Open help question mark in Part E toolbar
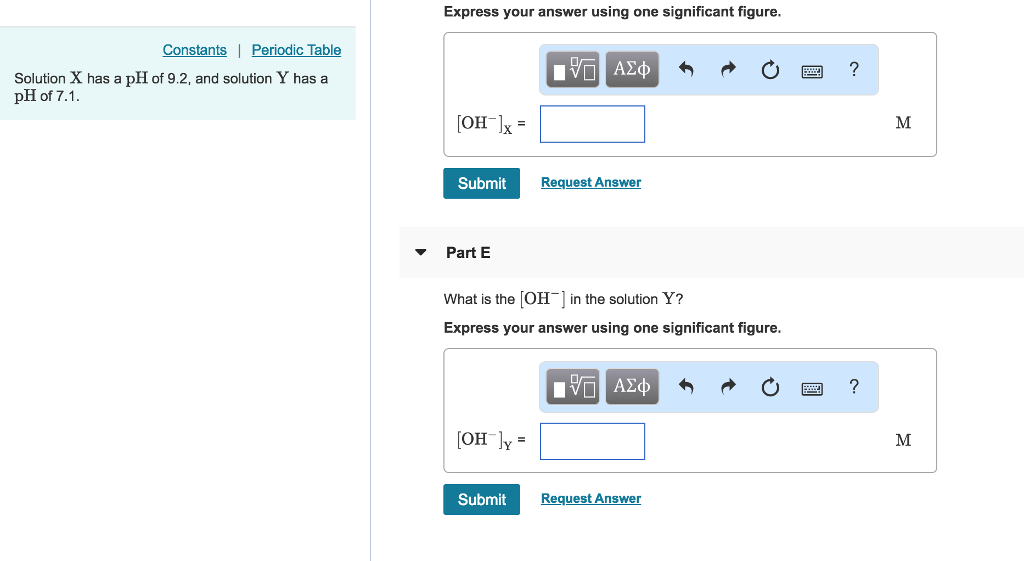Screen dimensions: 1024x561 point(853,387)
